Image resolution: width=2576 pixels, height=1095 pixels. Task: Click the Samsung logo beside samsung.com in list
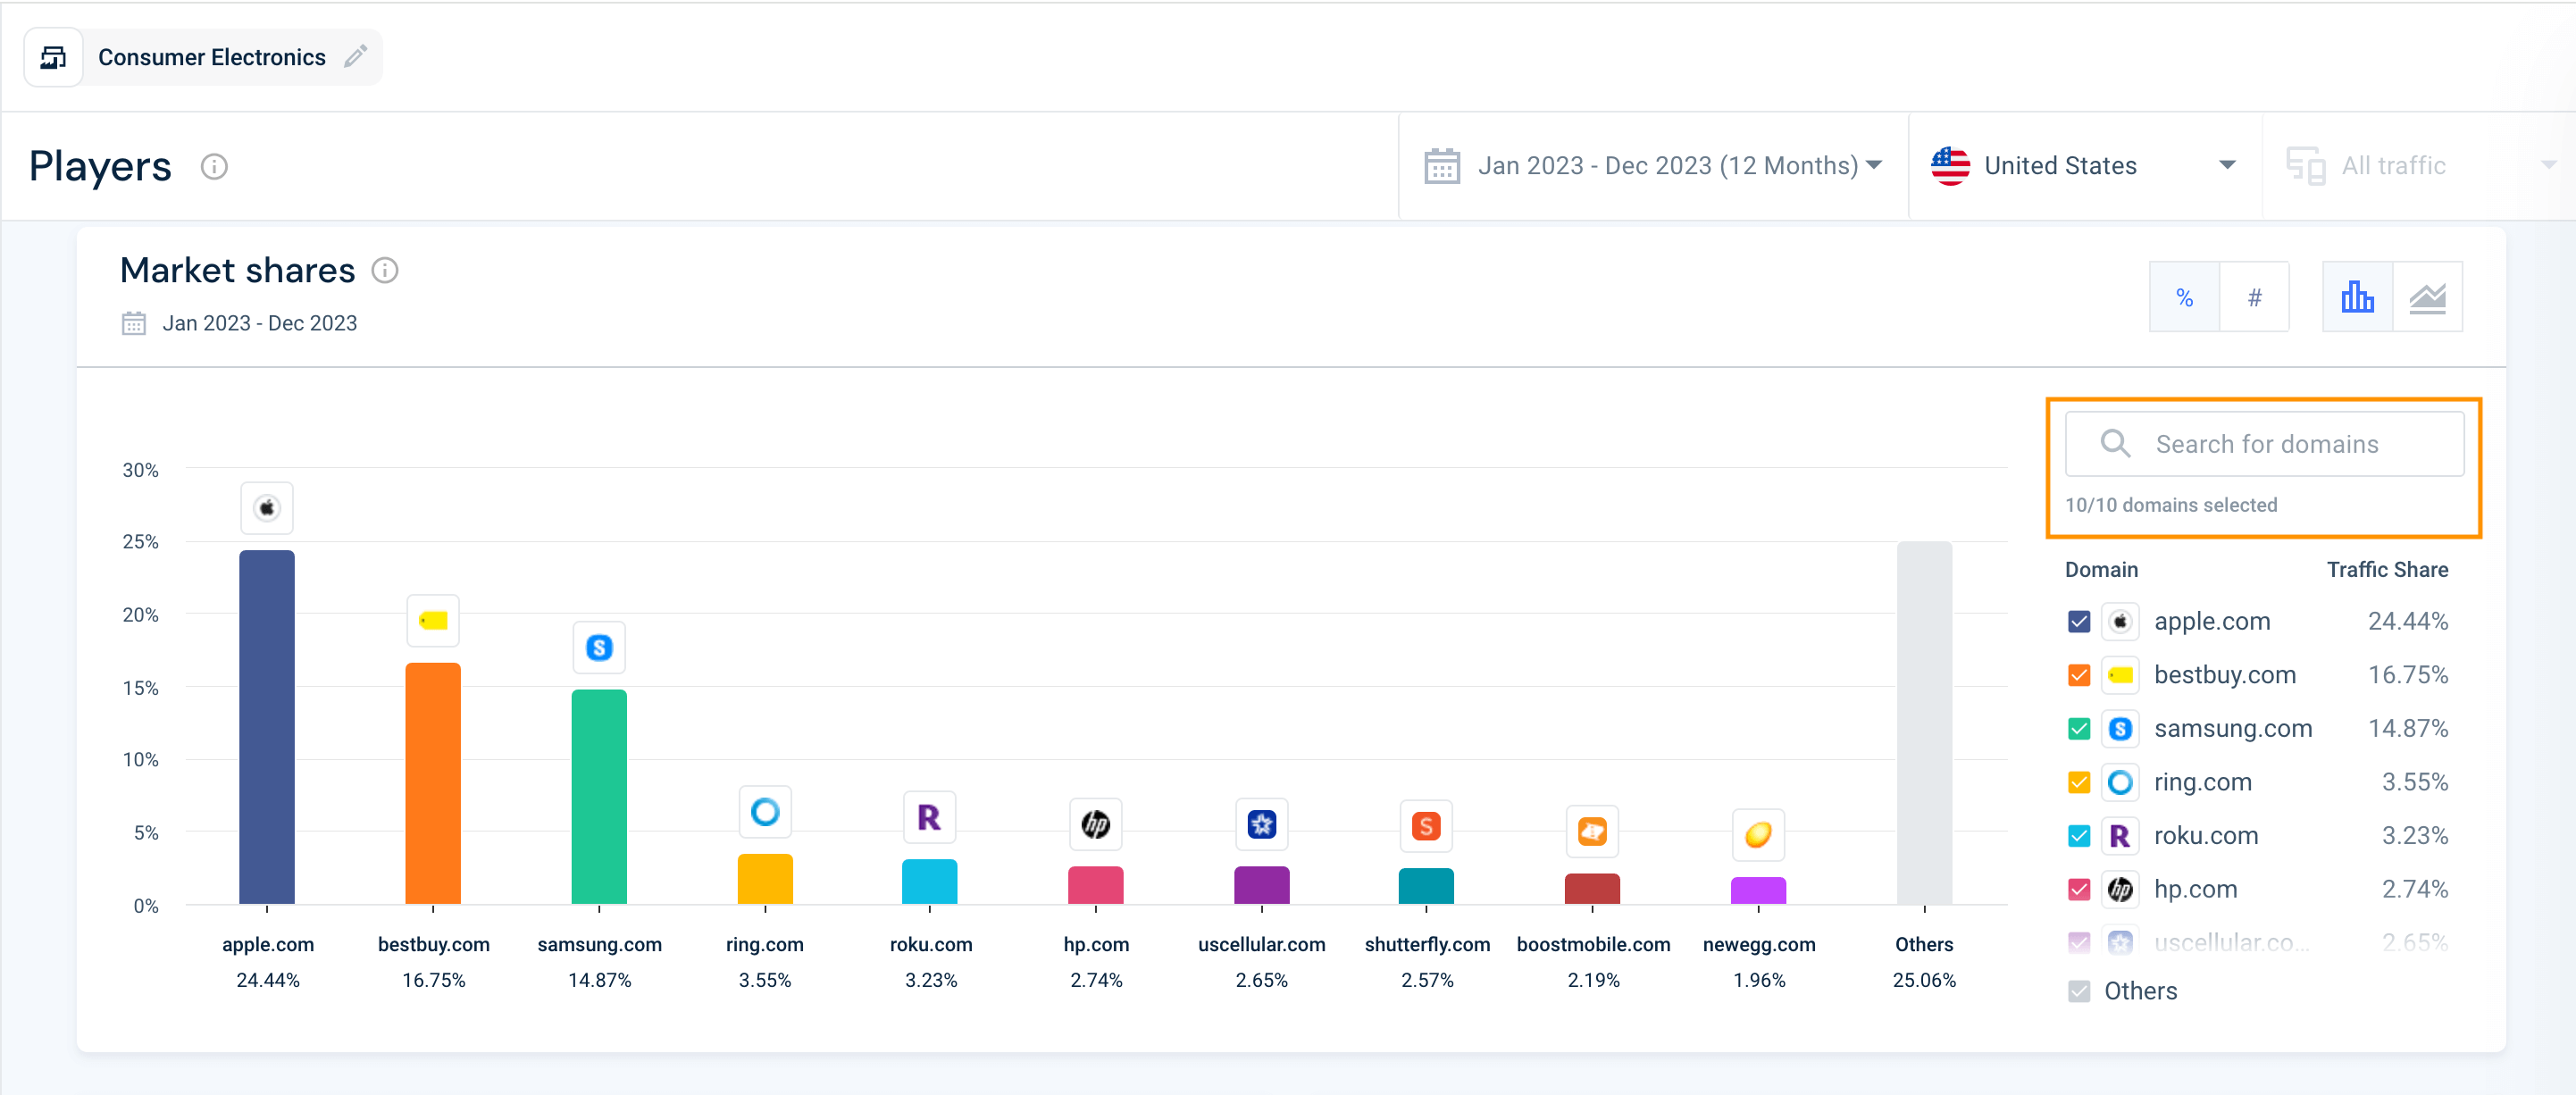2121,728
